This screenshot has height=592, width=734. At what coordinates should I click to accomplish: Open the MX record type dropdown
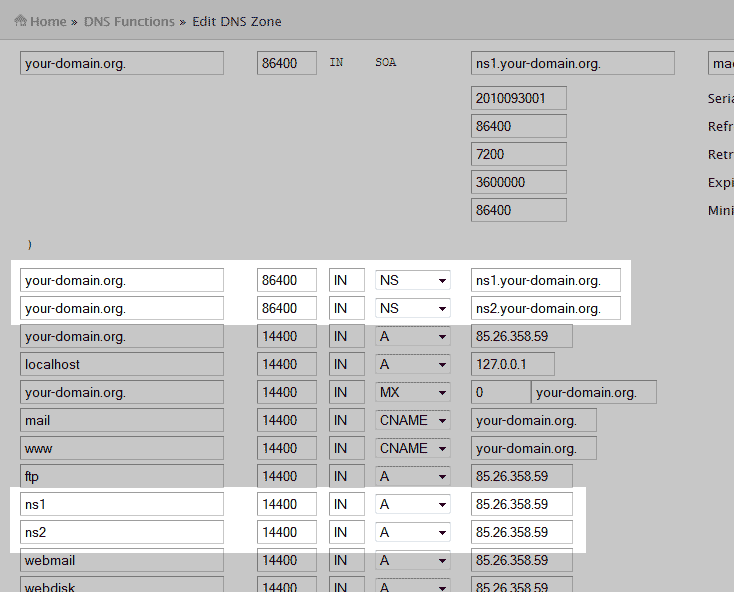(x=413, y=392)
